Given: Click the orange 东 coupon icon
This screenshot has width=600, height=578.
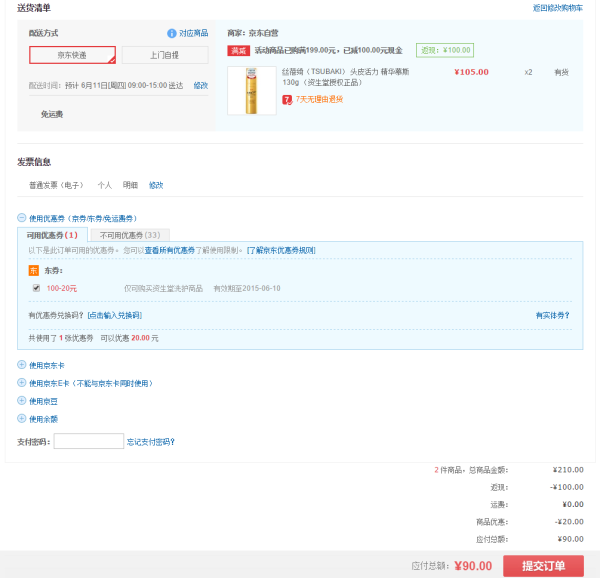Looking at the screenshot, I should click(34, 270).
